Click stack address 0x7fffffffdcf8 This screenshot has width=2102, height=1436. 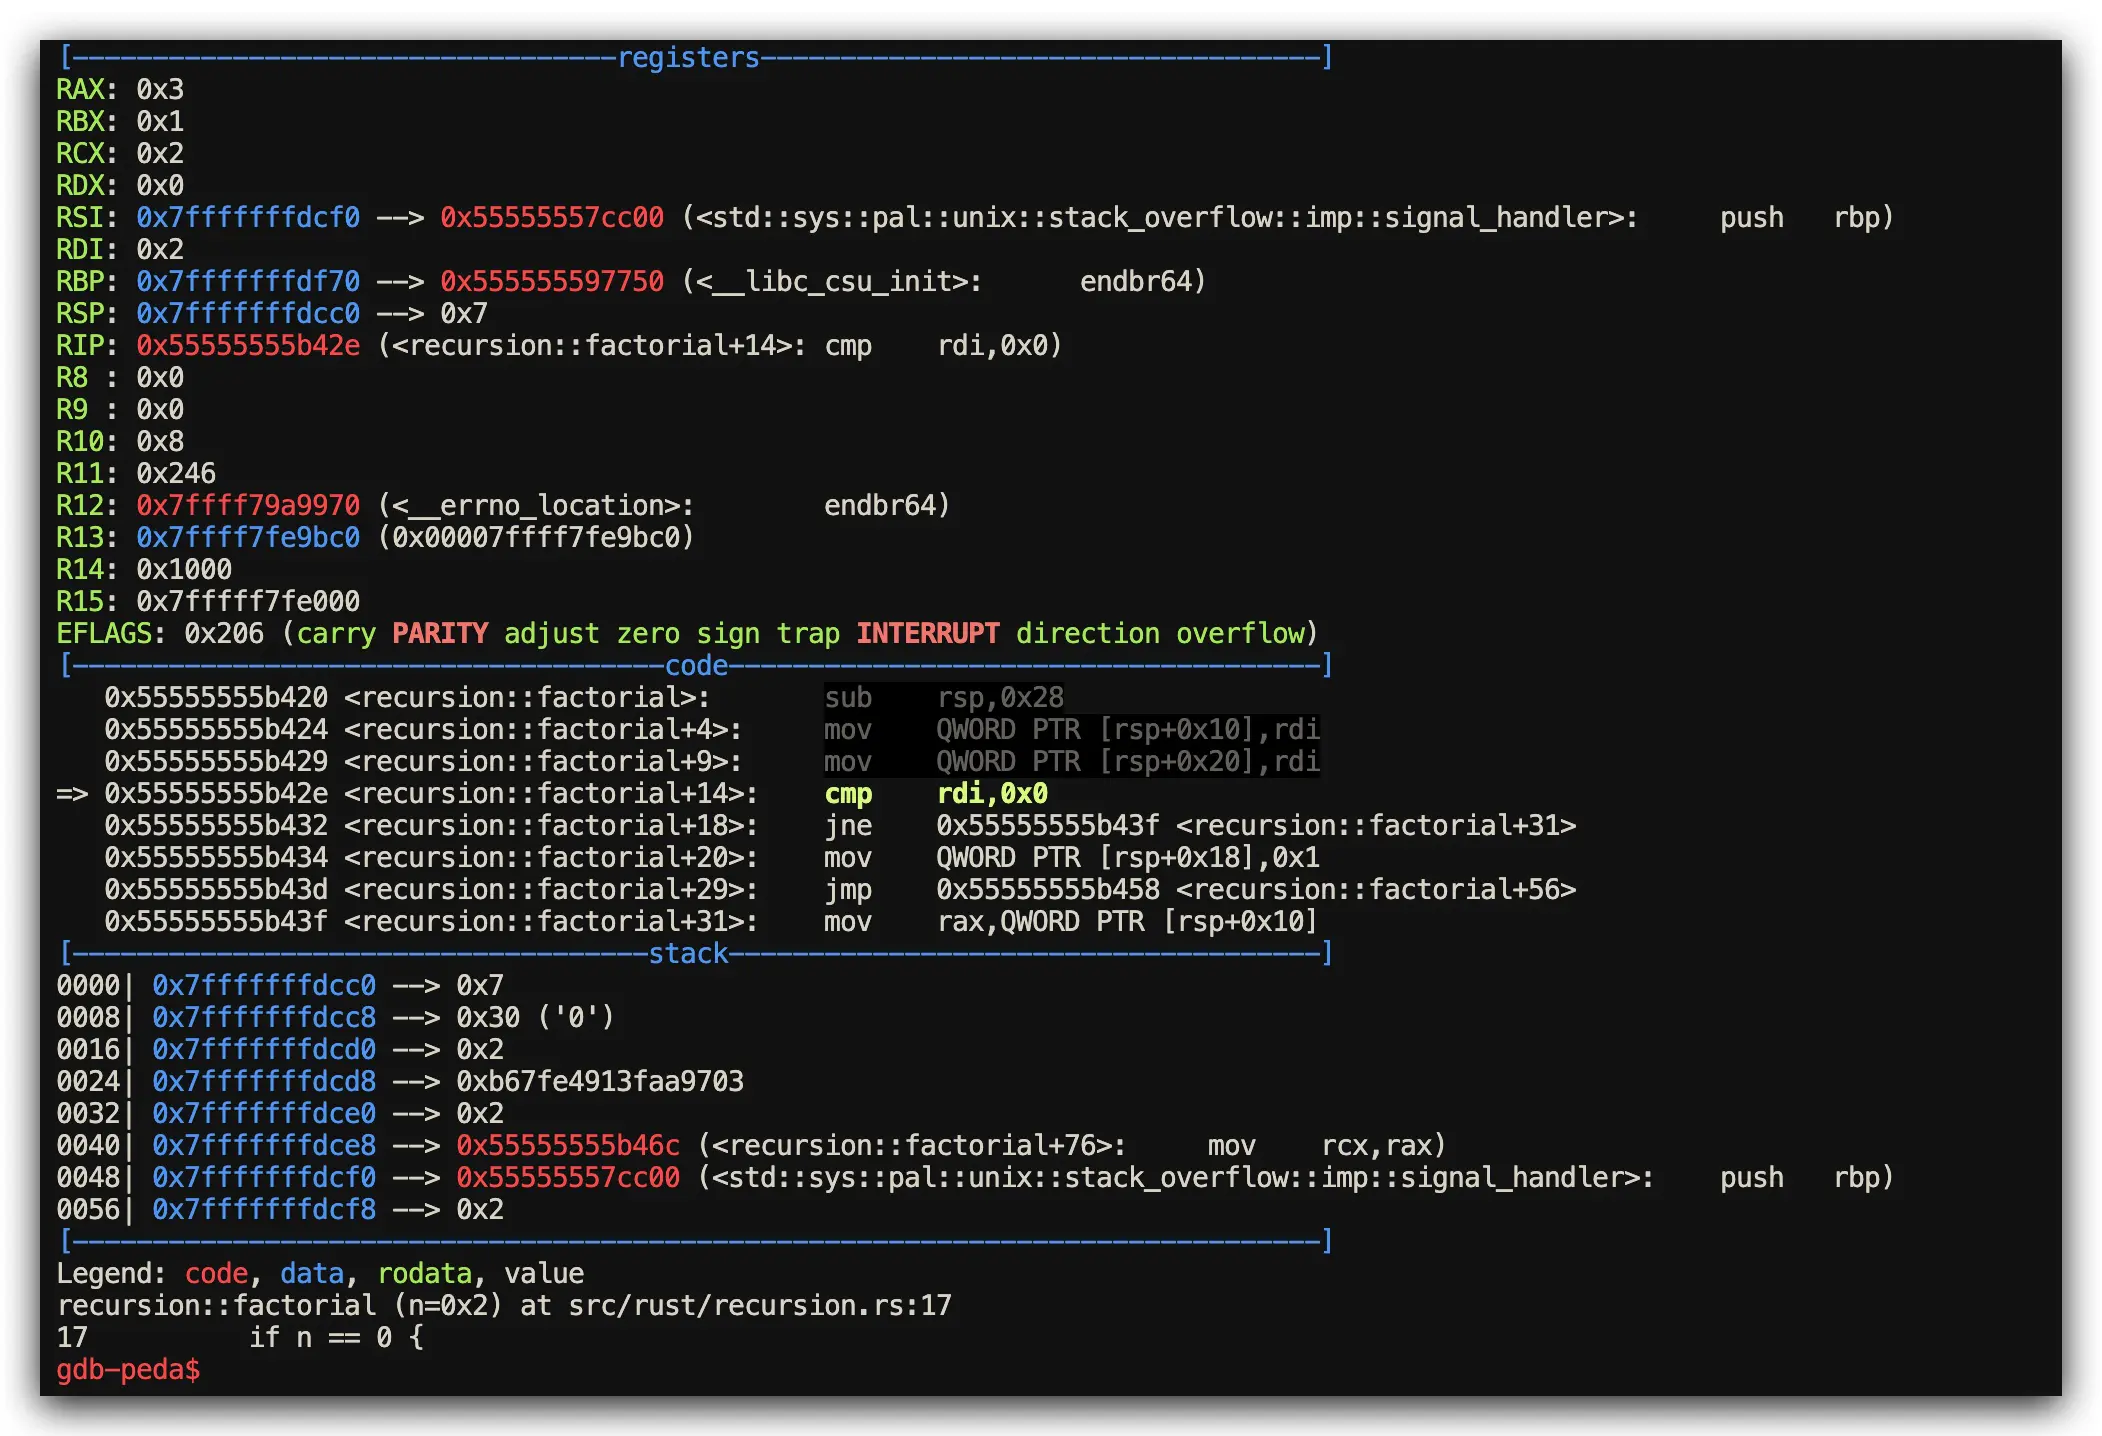[264, 1210]
